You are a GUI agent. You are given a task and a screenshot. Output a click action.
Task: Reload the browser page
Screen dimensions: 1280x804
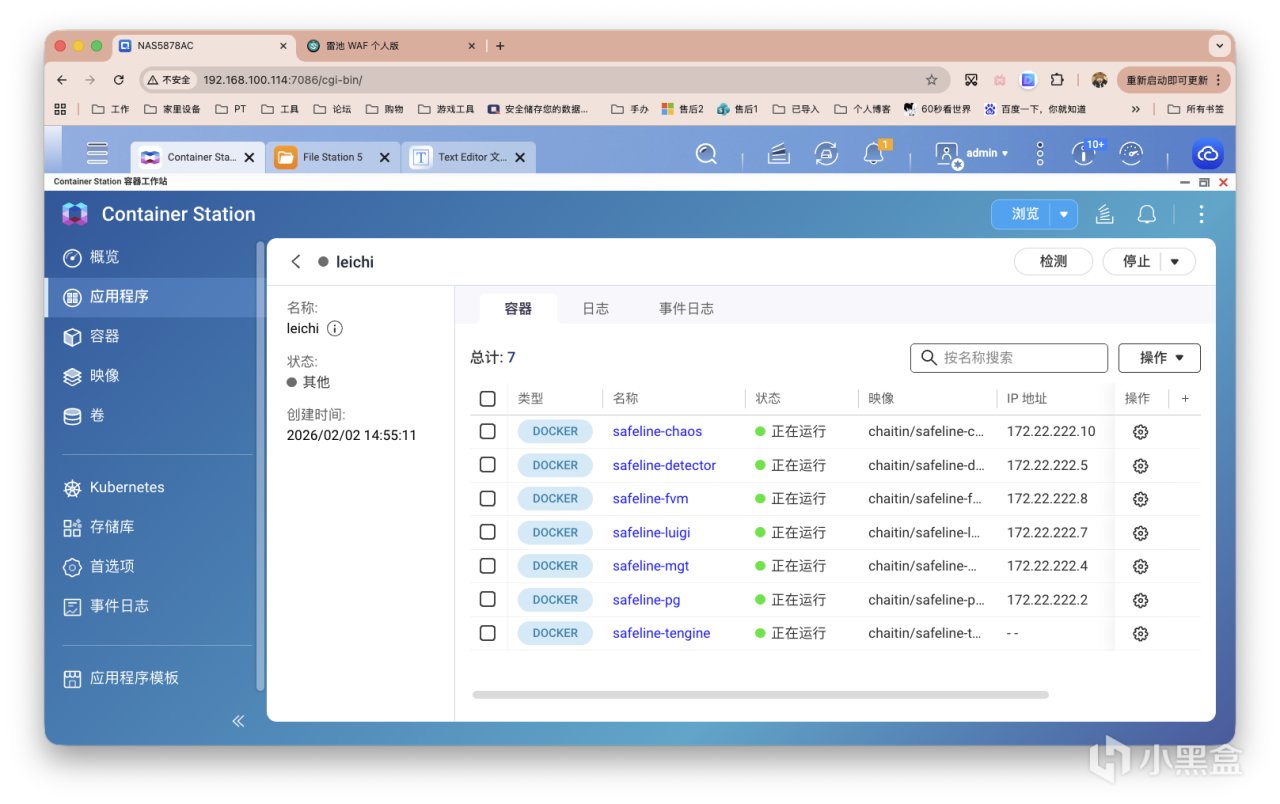tap(119, 80)
